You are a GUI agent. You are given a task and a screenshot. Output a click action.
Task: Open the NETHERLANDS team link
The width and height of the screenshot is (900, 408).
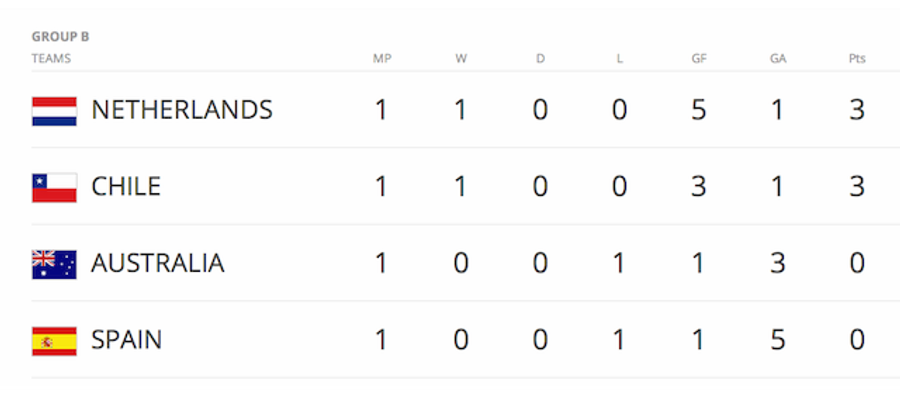tap(182, 110)
